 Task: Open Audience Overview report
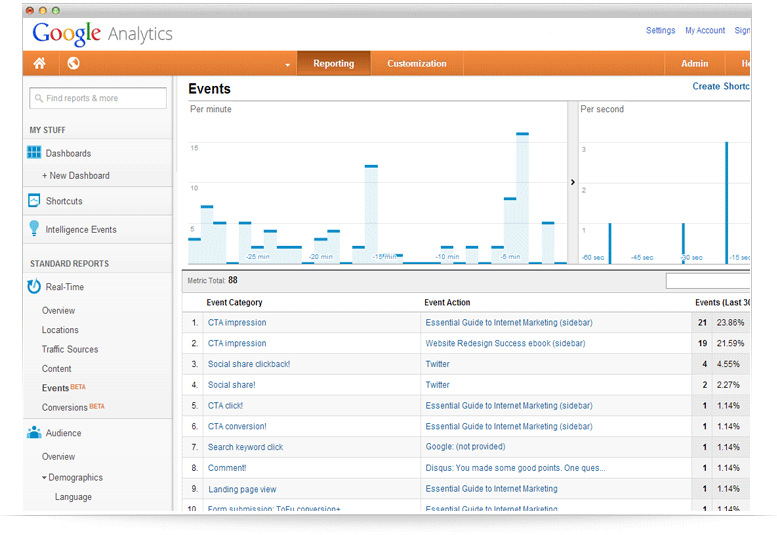point(58,457)
